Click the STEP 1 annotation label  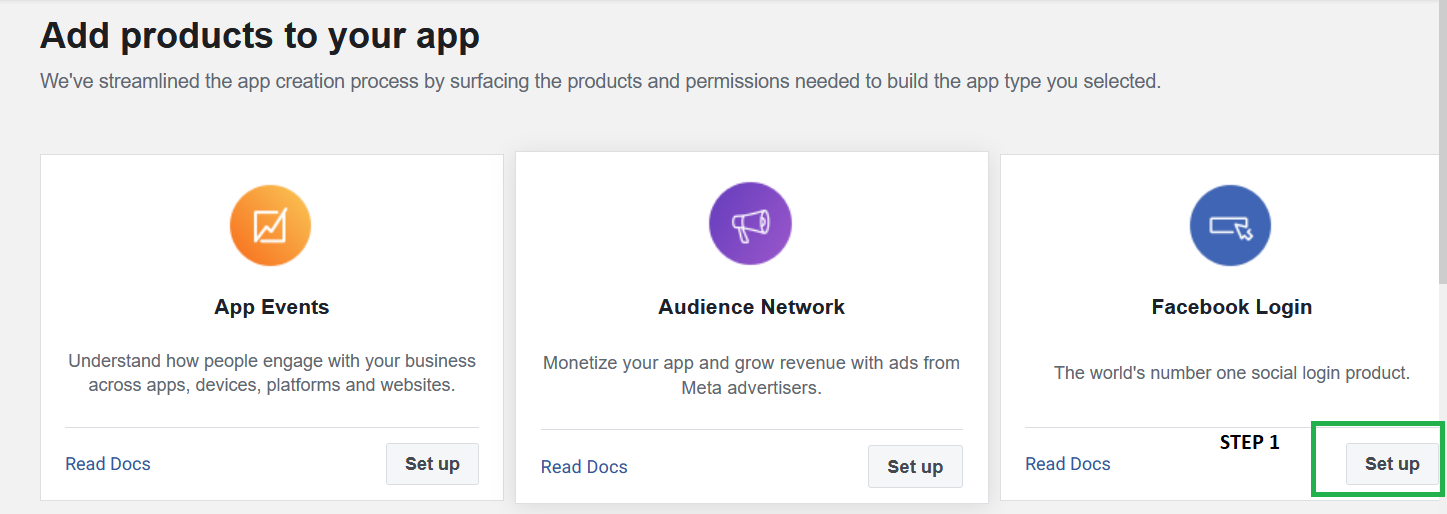click(1249, 442)
